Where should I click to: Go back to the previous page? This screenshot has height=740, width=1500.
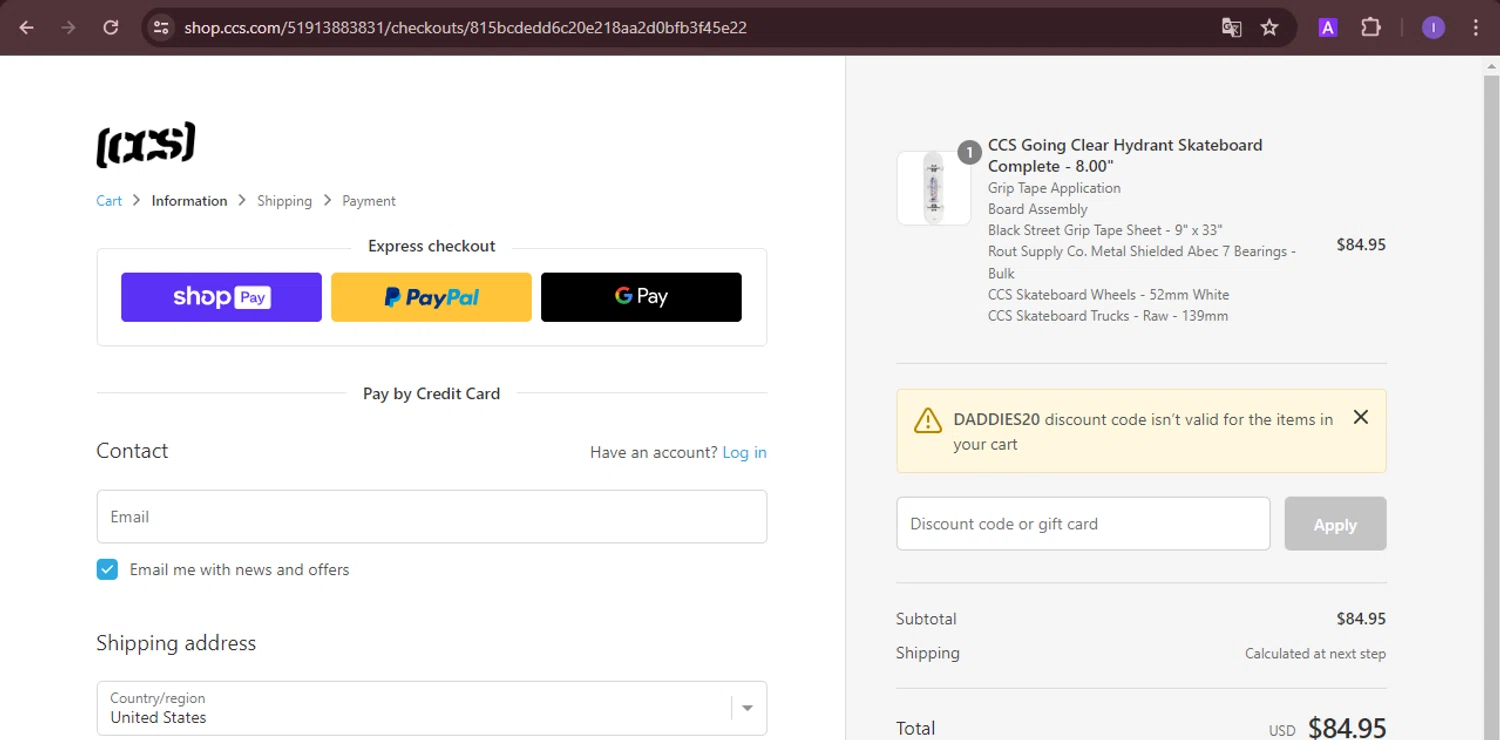click(27, 28)
